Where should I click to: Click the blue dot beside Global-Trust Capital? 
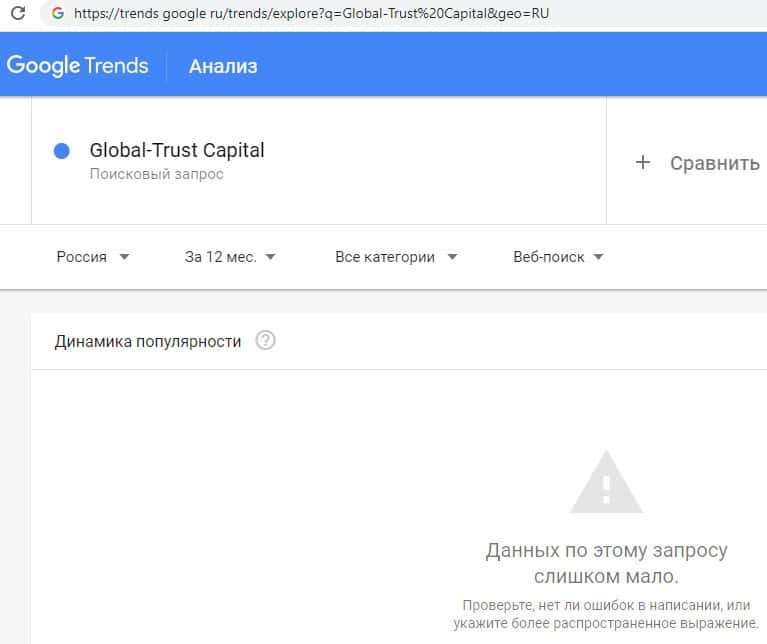pos(61,151)
